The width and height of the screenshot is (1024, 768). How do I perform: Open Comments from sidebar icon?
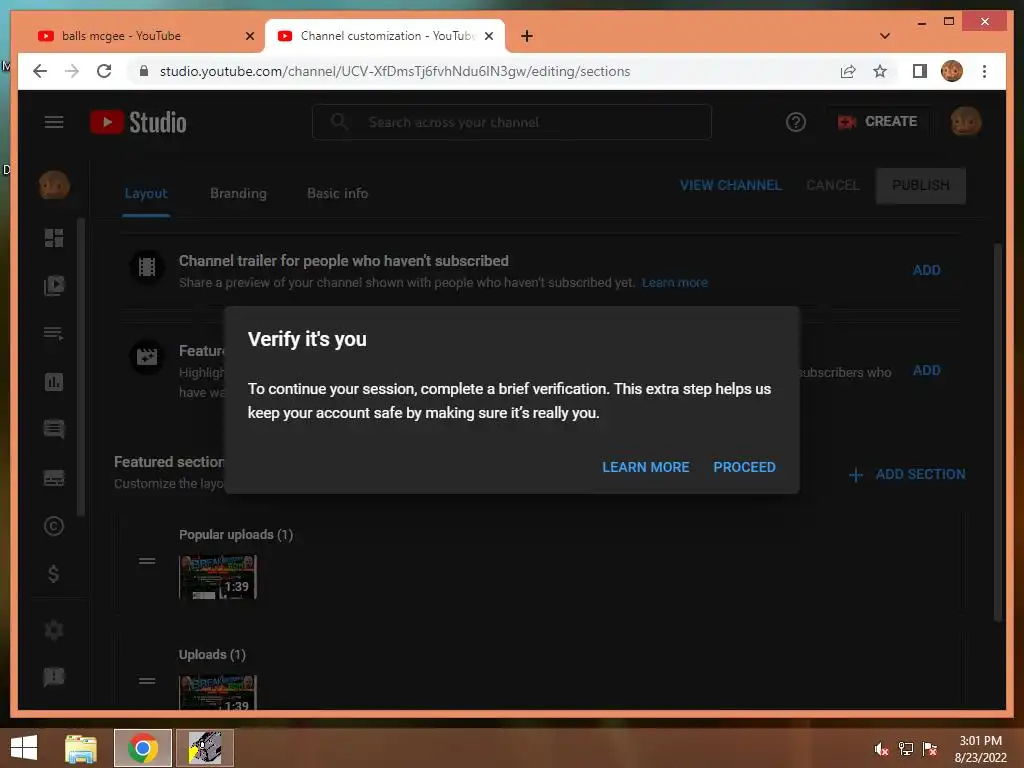54,429
